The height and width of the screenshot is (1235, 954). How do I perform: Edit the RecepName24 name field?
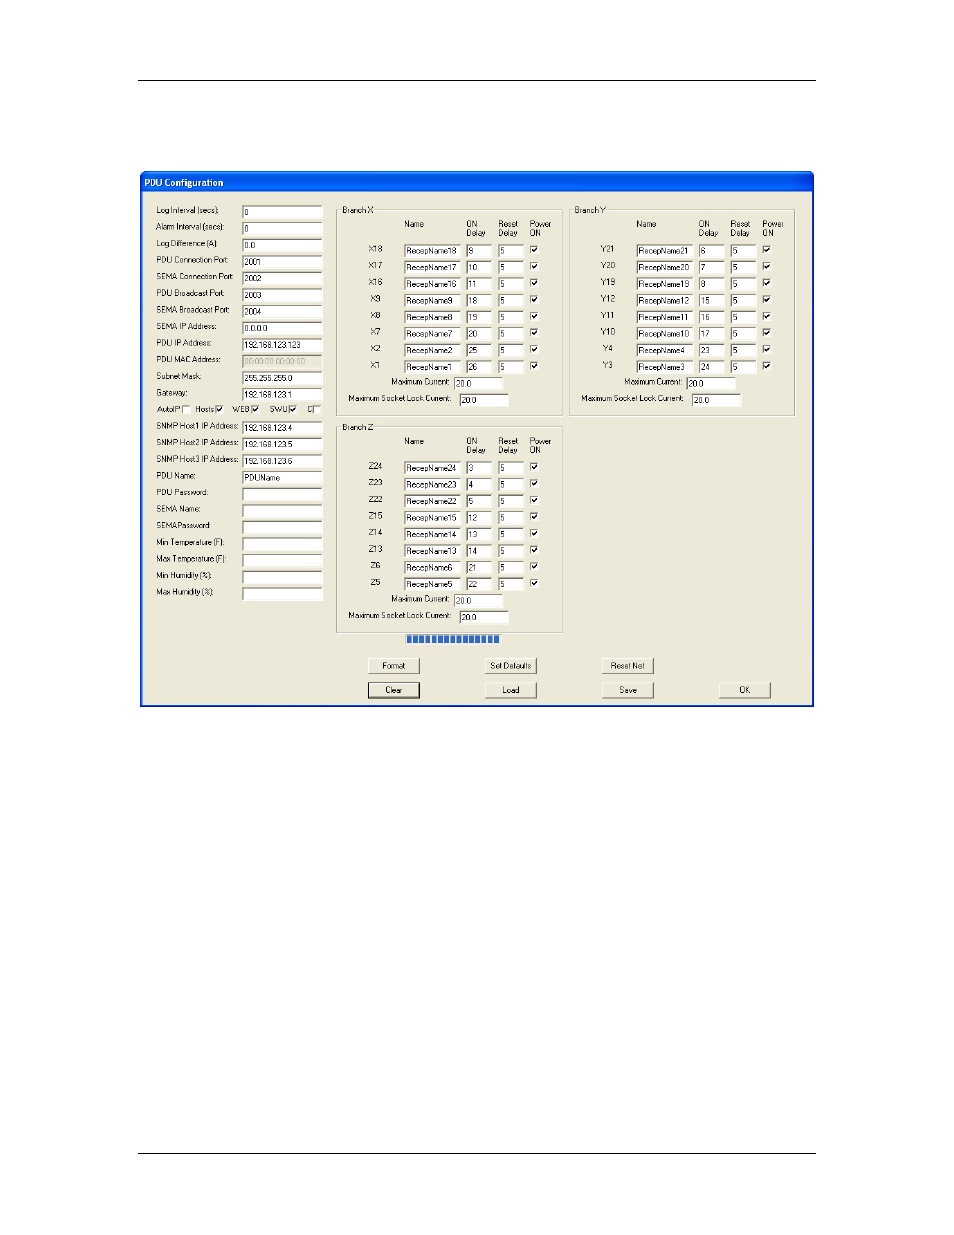pyautogui.click(x=432, y=468)
